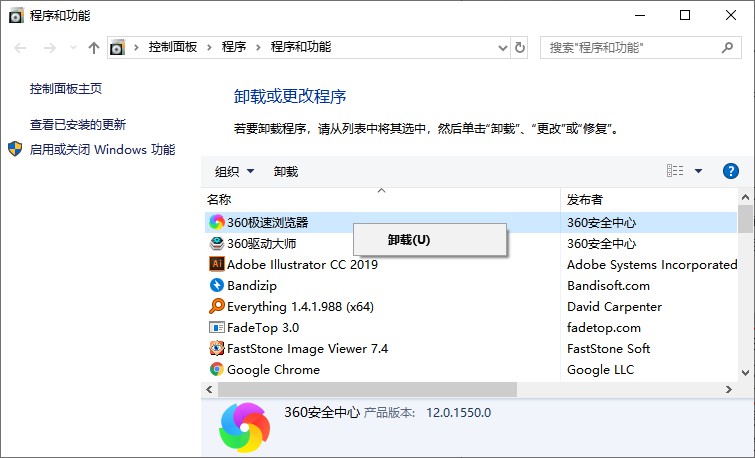
Task: Minimize the 程序和功能 window
Action: pyautogui.click(x=640, y=15)
